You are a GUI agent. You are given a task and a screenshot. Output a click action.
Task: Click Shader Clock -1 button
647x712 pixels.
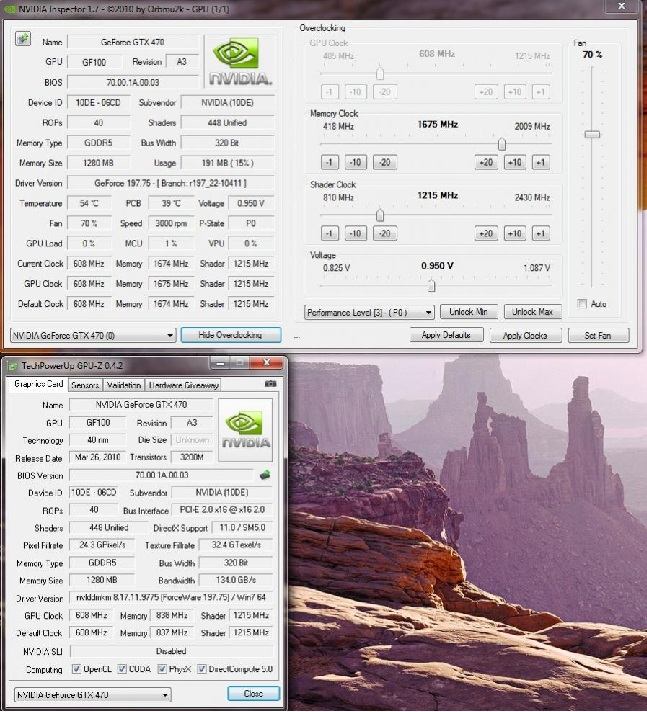click(x=330, y=233)
